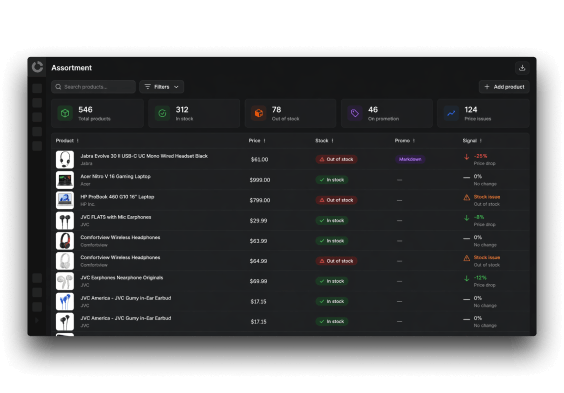Select Acer Nitro V 16 Gaming Laptop name

pos(115,177)
